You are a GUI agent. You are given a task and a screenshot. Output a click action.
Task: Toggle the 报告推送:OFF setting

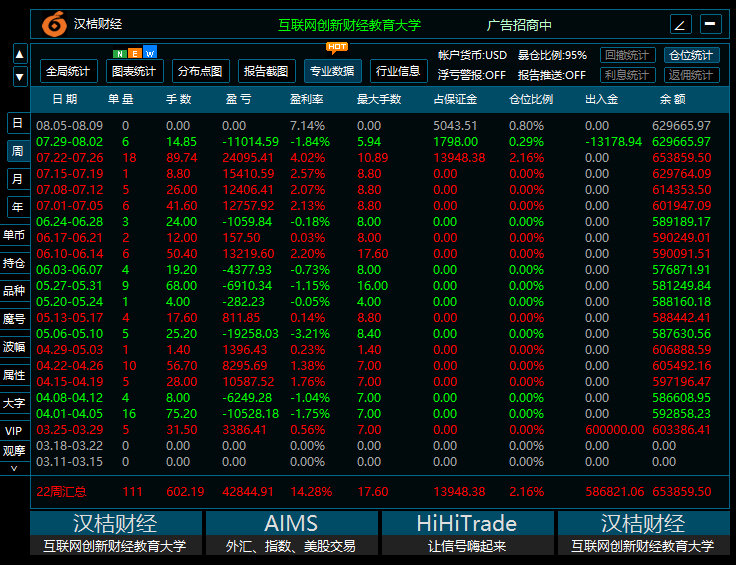click(x=552, y=75)
